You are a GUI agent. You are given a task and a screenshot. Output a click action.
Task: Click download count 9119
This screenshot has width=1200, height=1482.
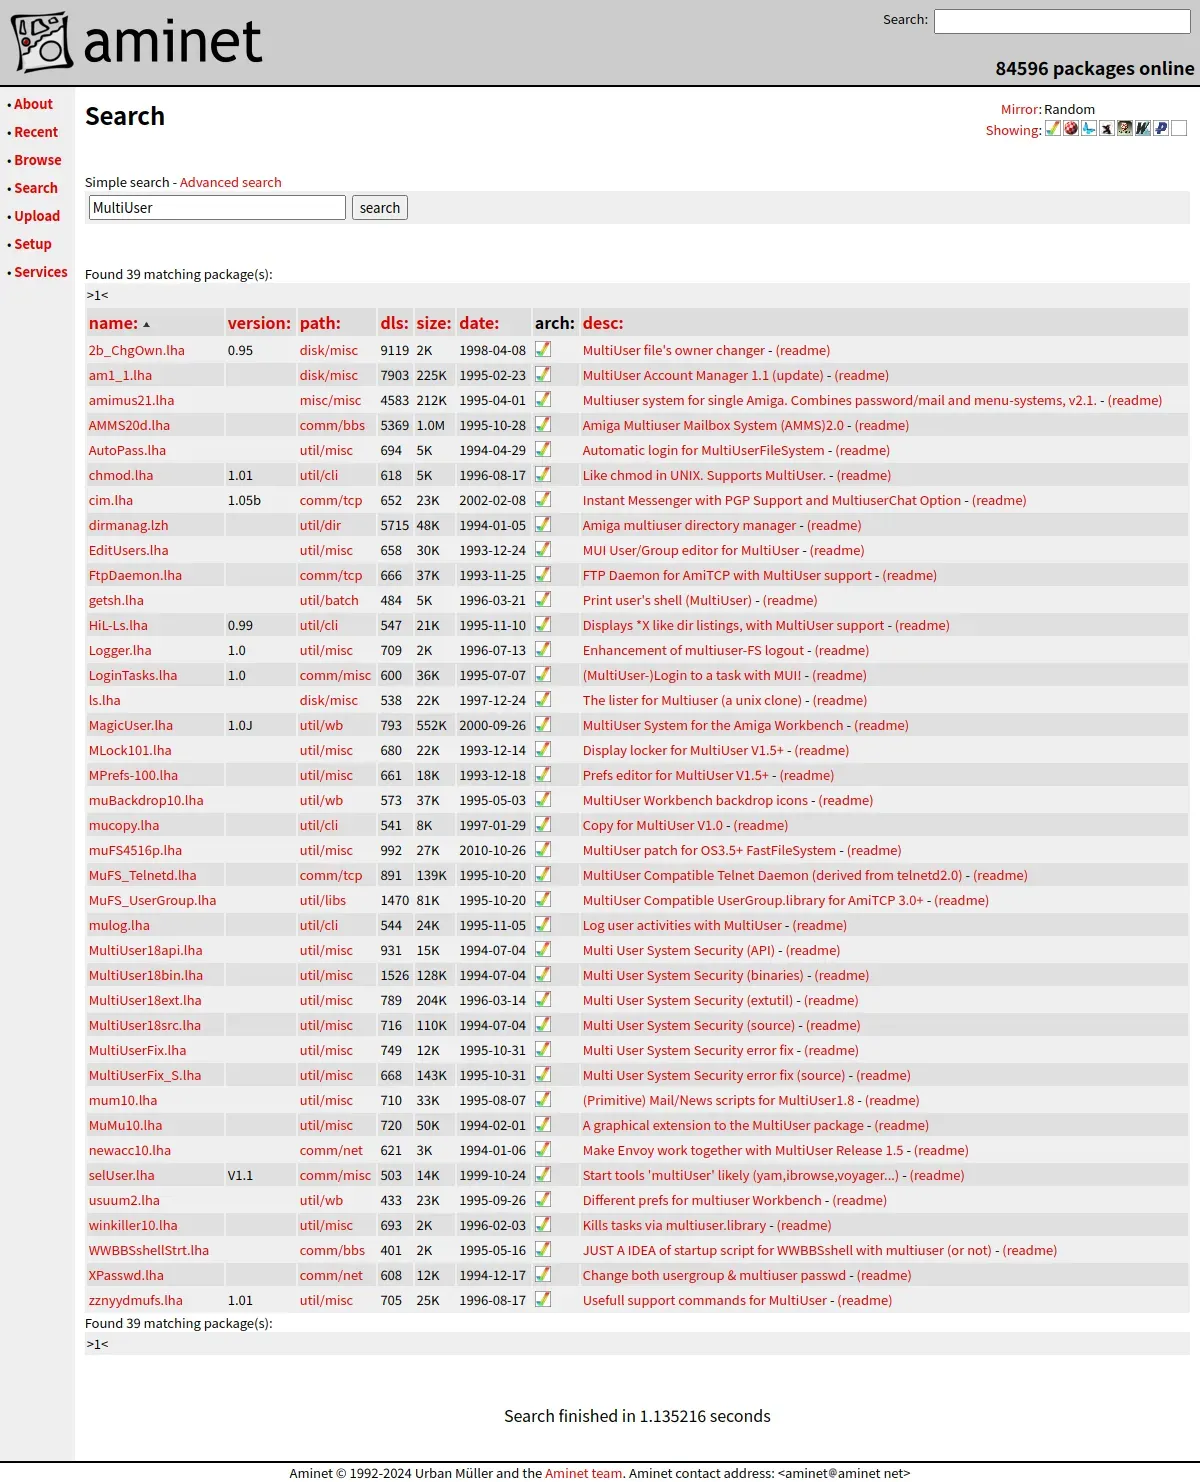(395, 350)
